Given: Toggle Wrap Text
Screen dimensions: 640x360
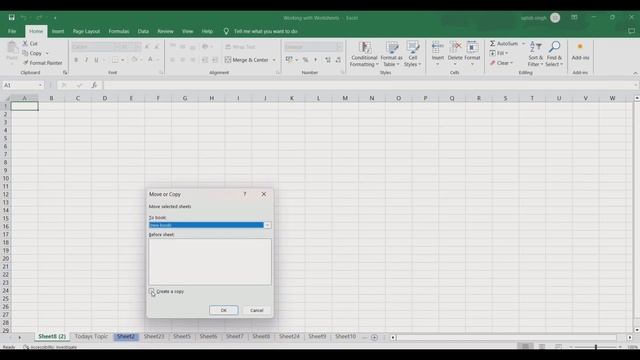Looking at the screenshot, I should pos(240,47).
